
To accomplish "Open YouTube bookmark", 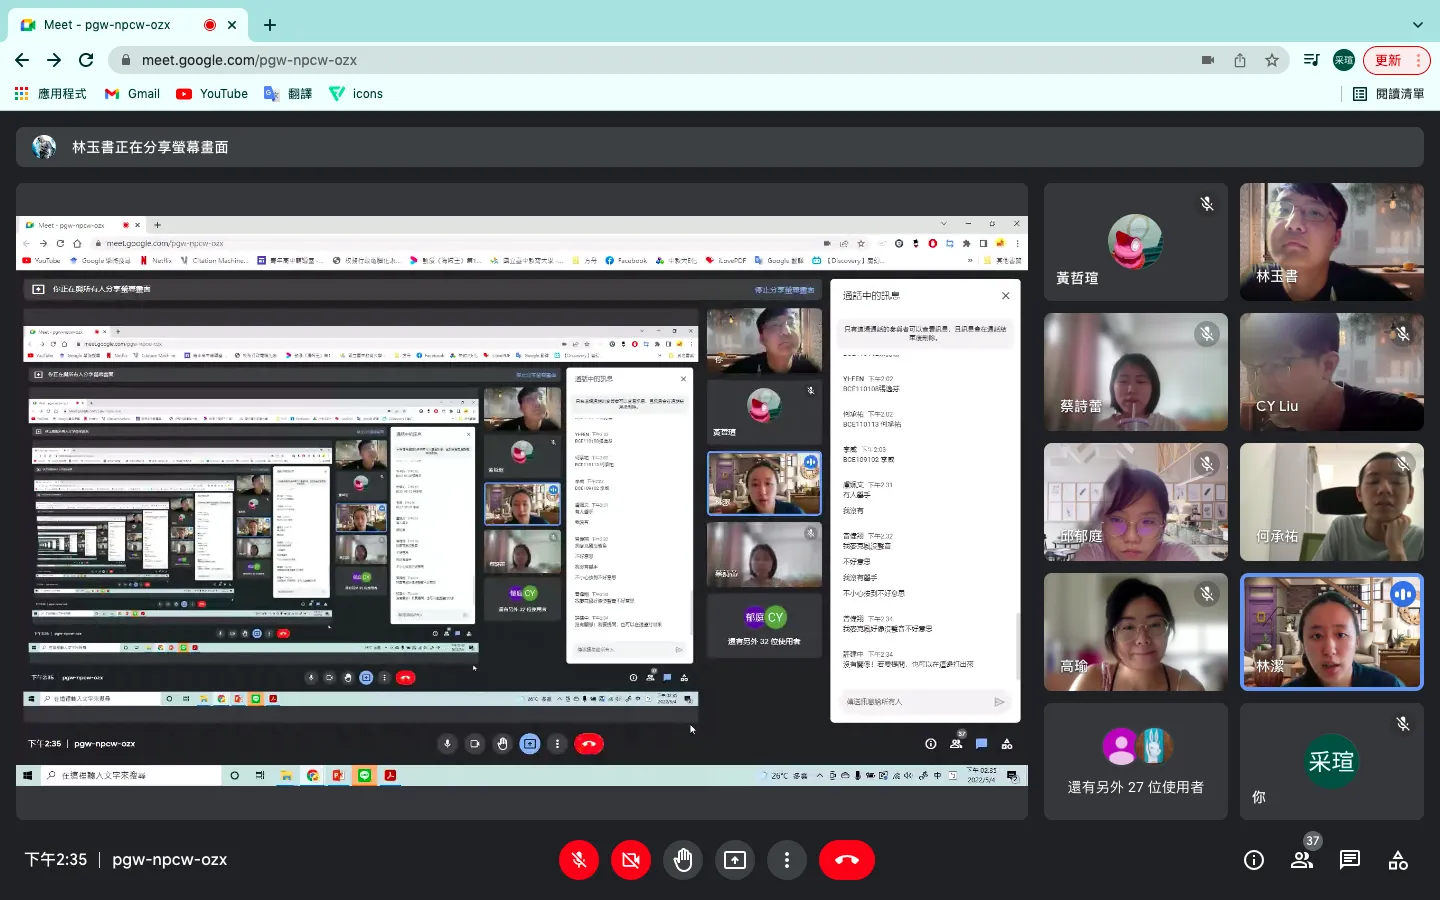I will point(212,93).
